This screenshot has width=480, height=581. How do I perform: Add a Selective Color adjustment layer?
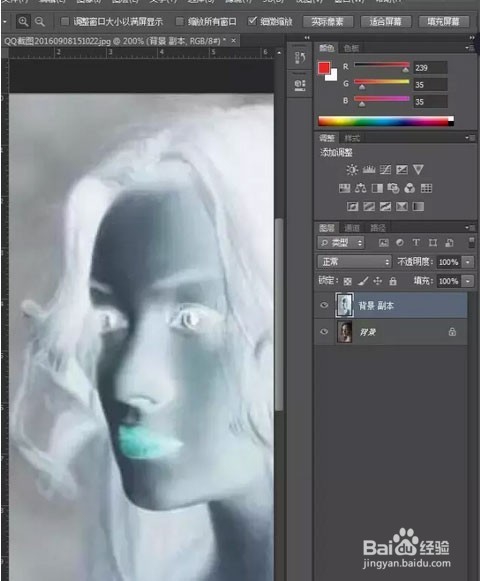tap(402, 206)
